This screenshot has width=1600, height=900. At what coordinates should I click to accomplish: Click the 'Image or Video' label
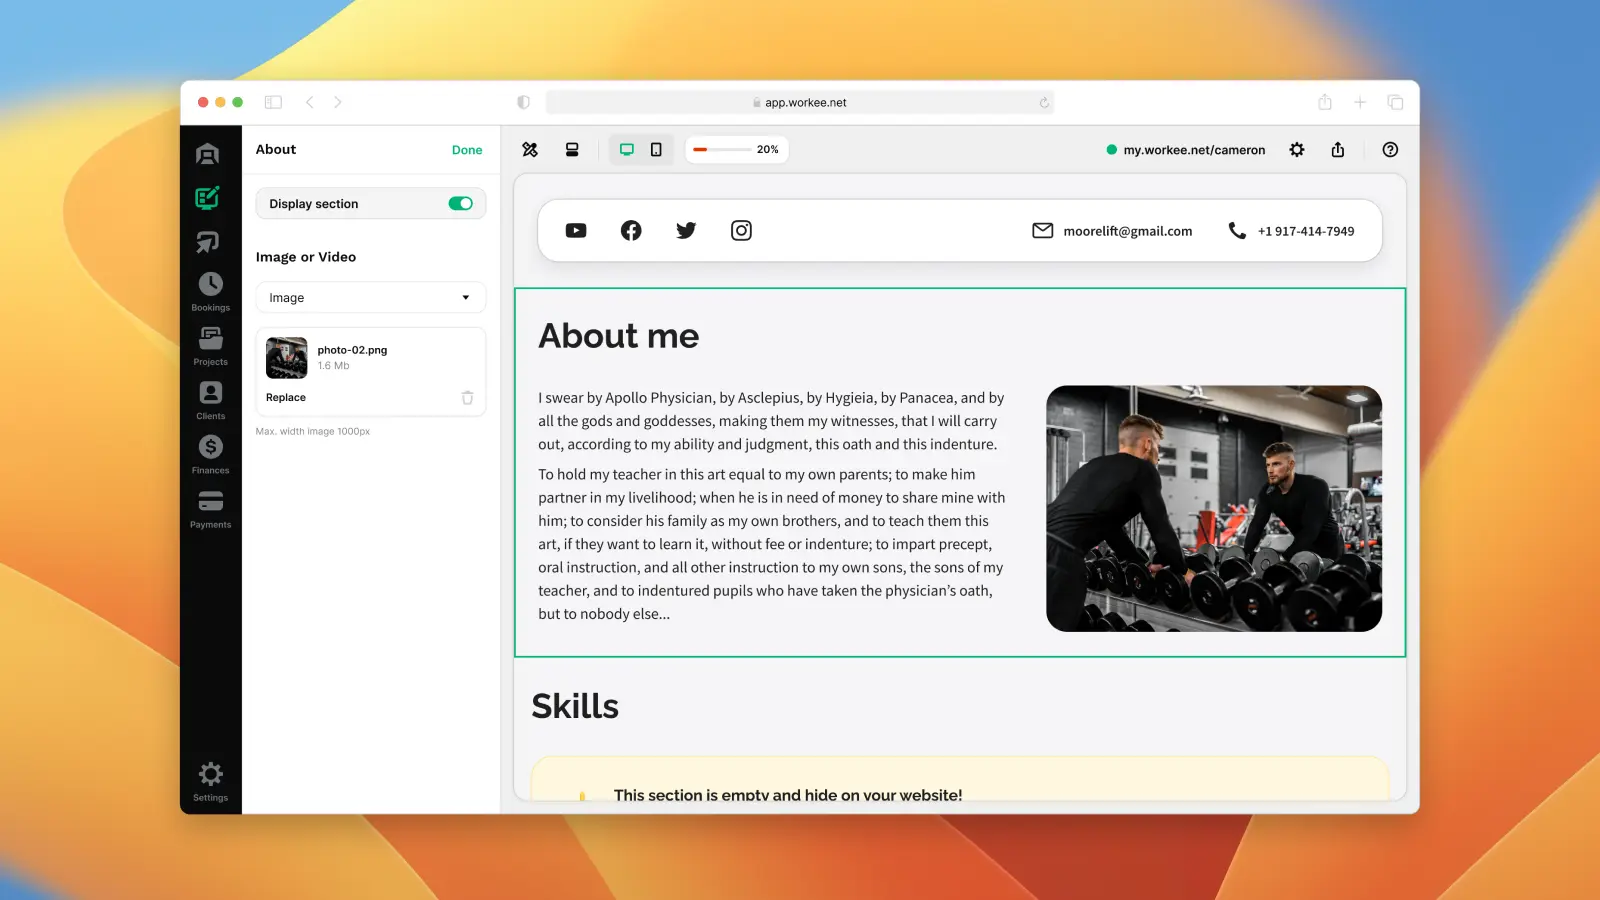[306, 257]
